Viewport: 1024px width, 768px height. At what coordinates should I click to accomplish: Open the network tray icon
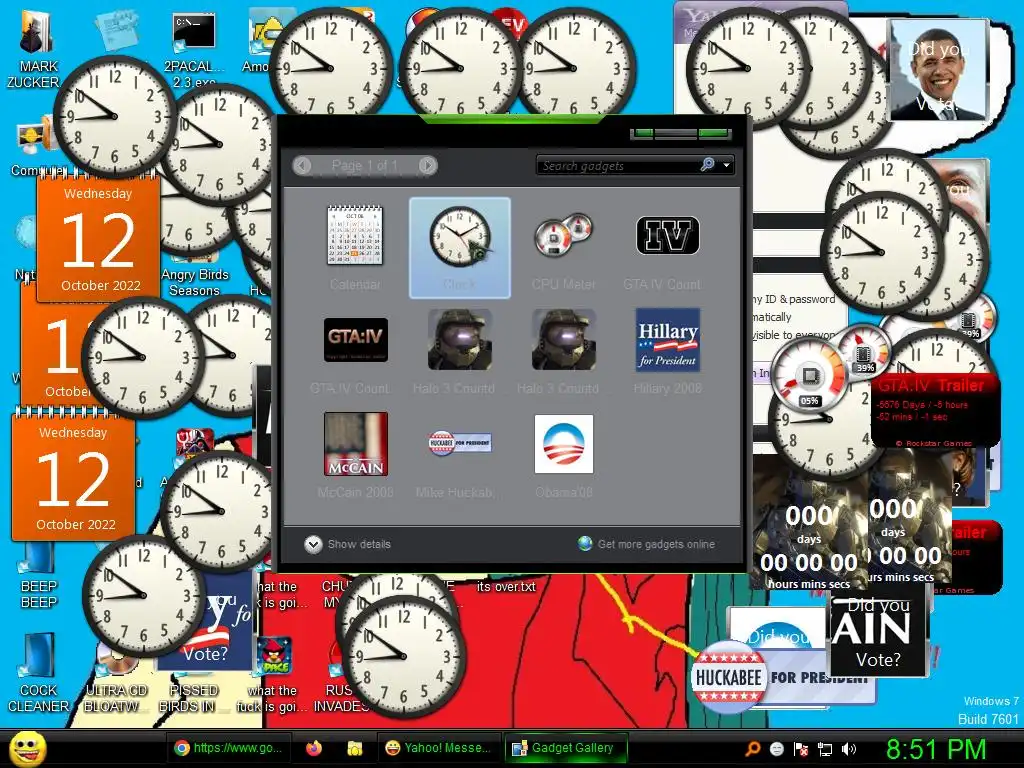[824, 749]
